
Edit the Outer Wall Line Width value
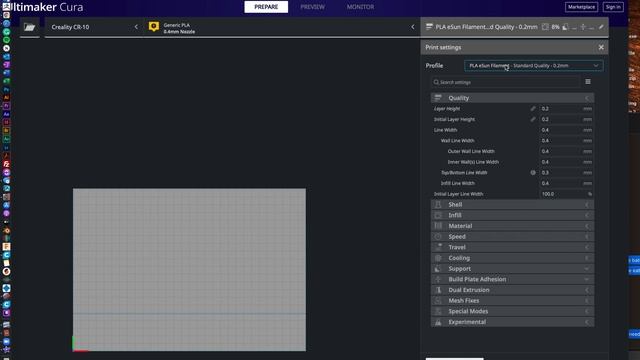coord(566,151)
